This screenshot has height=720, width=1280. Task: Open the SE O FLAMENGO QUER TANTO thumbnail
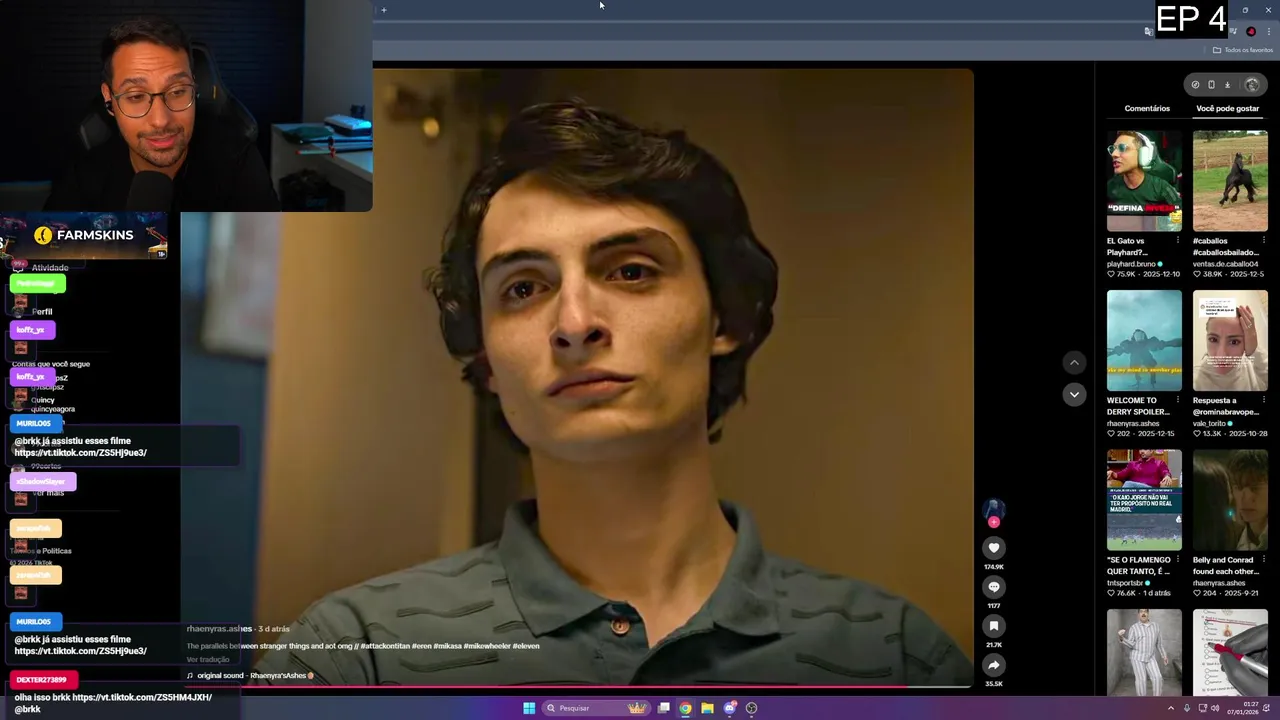(1144, 500)
